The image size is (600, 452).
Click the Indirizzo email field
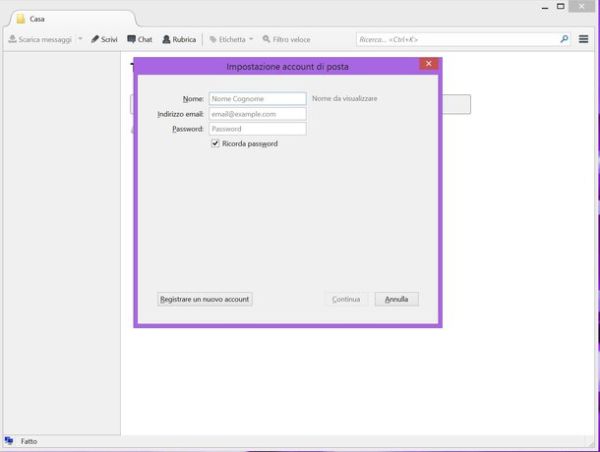[257, 114]
